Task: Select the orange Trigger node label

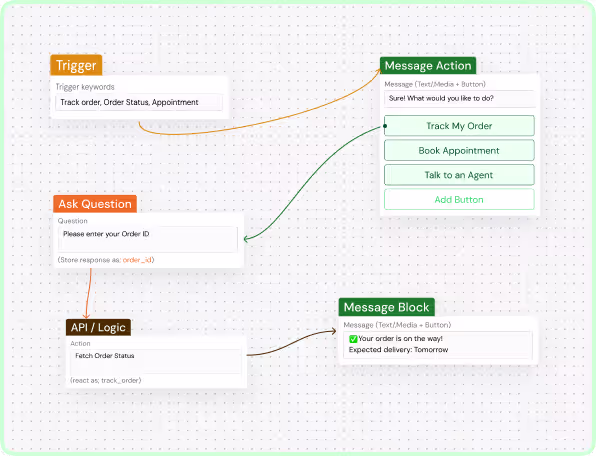Action: click(x=76, y=65)
